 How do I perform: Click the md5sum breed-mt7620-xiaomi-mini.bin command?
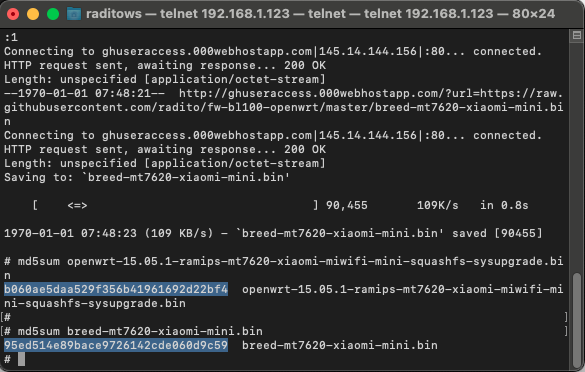click(140, 331)
